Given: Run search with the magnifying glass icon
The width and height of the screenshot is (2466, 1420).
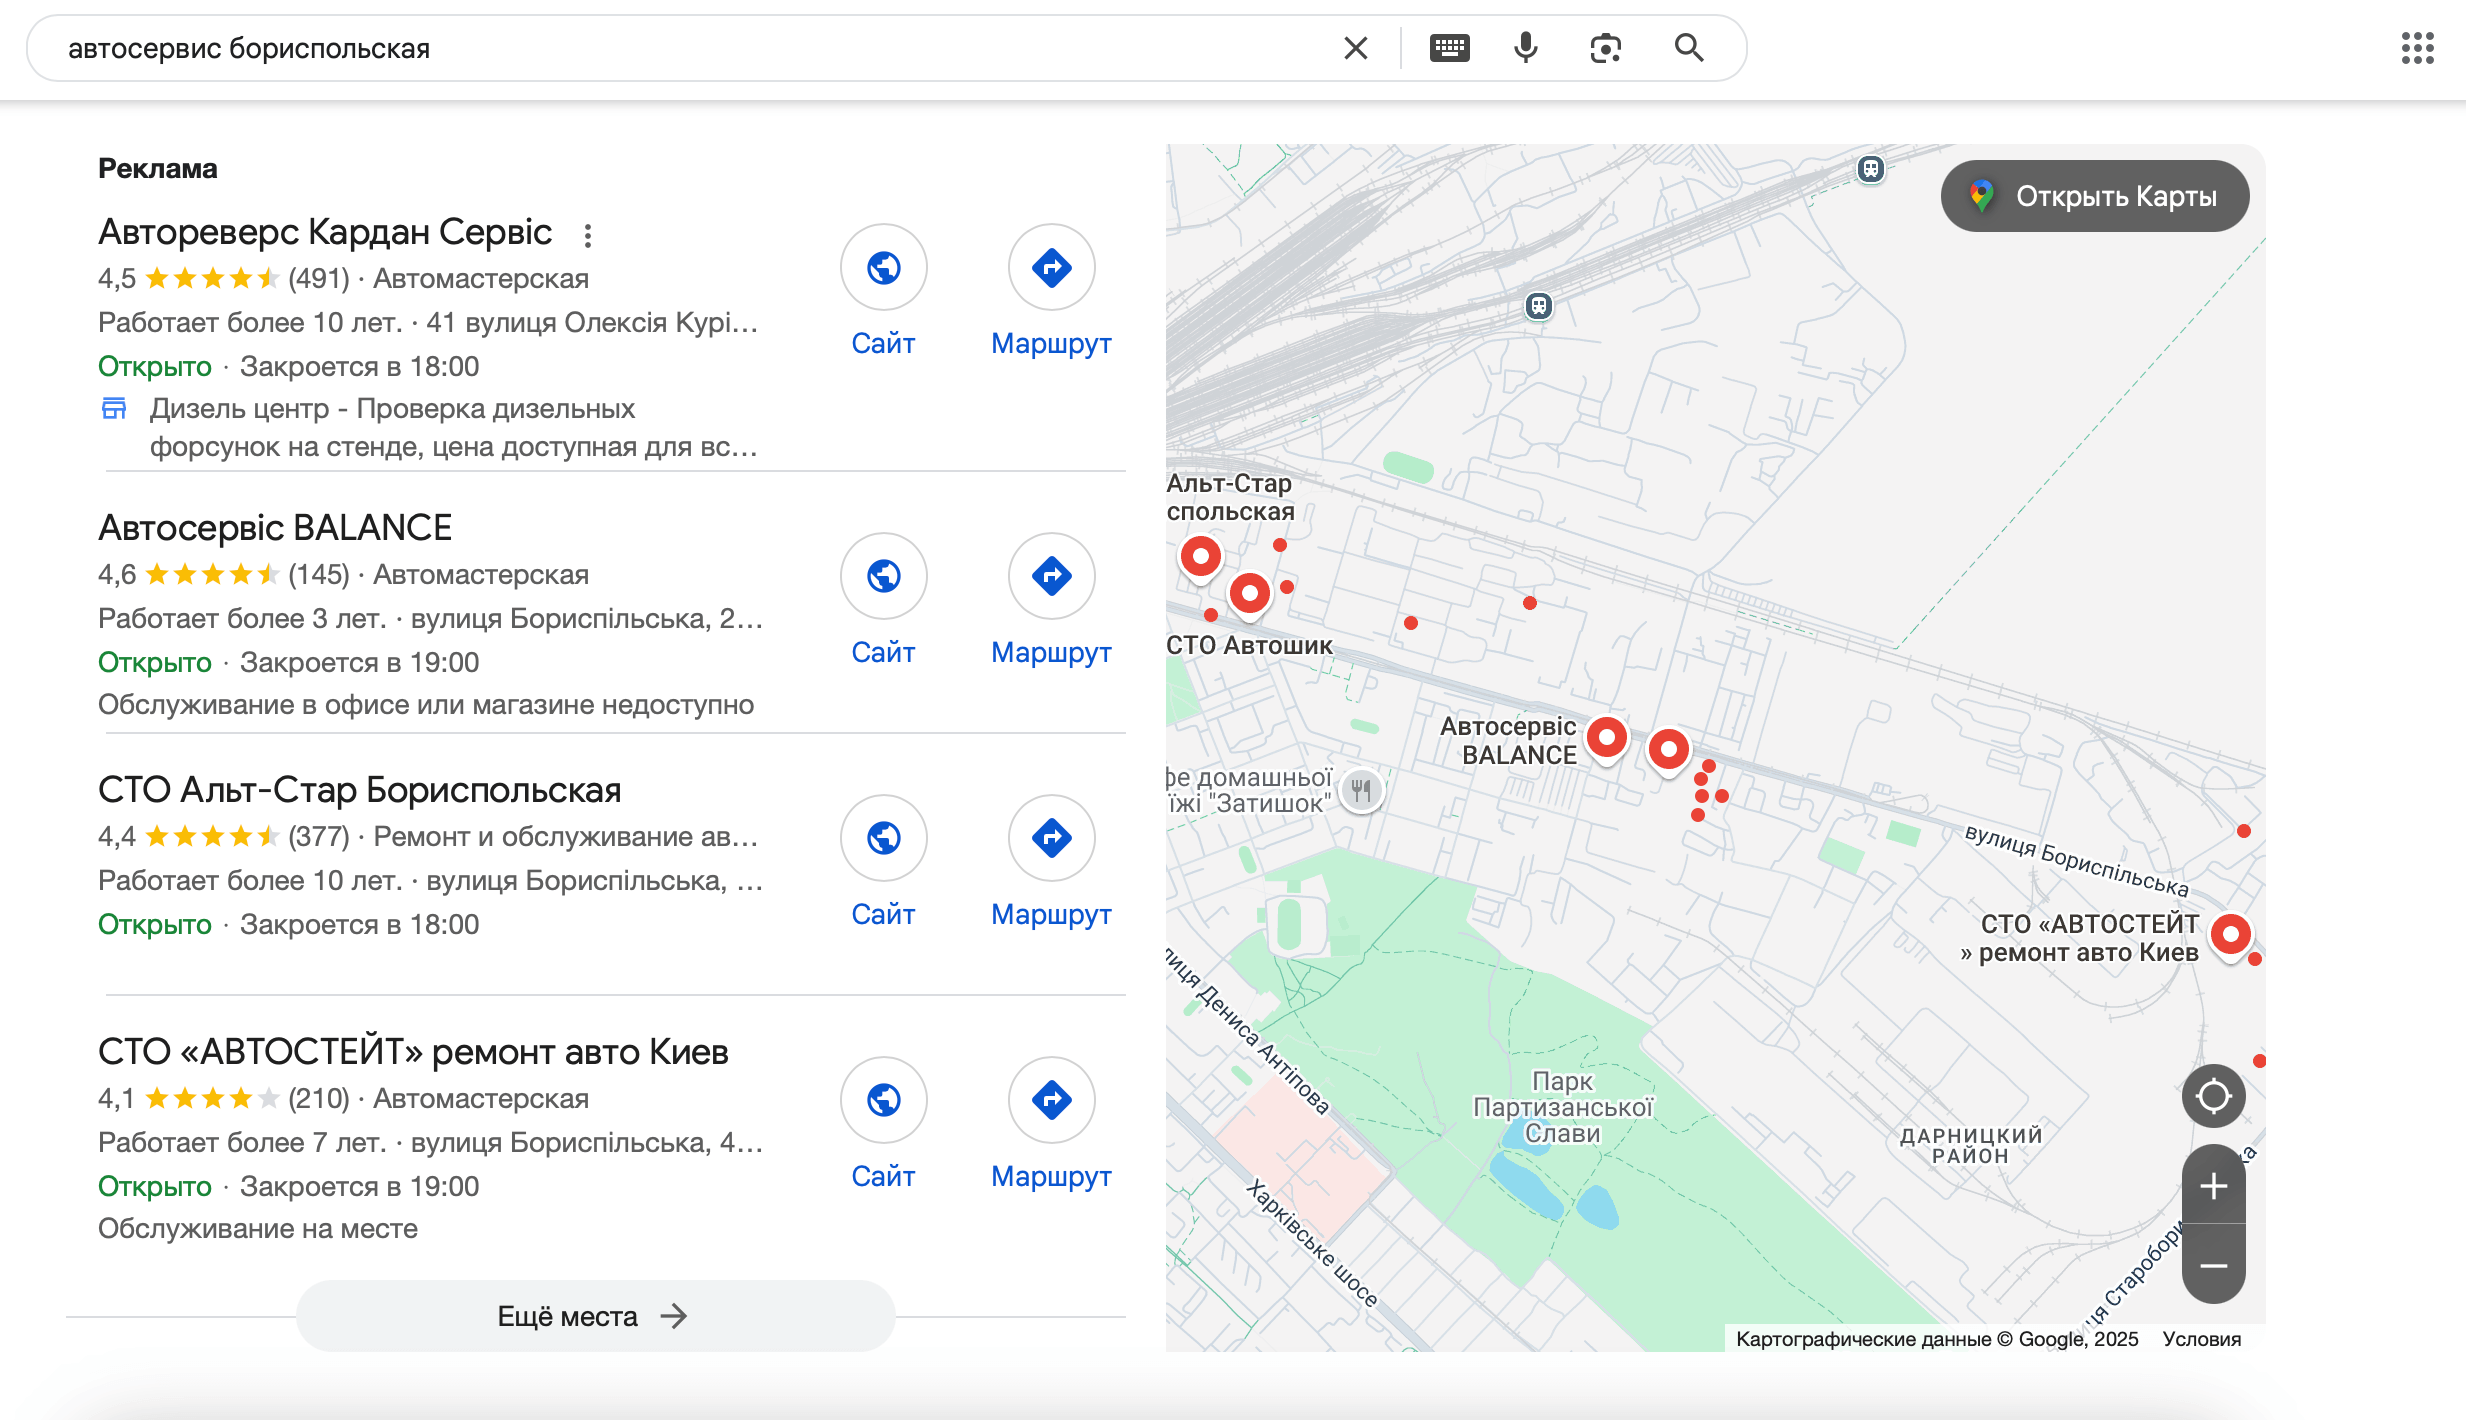Looking at the screenshot, I should tap(1689, 48).
